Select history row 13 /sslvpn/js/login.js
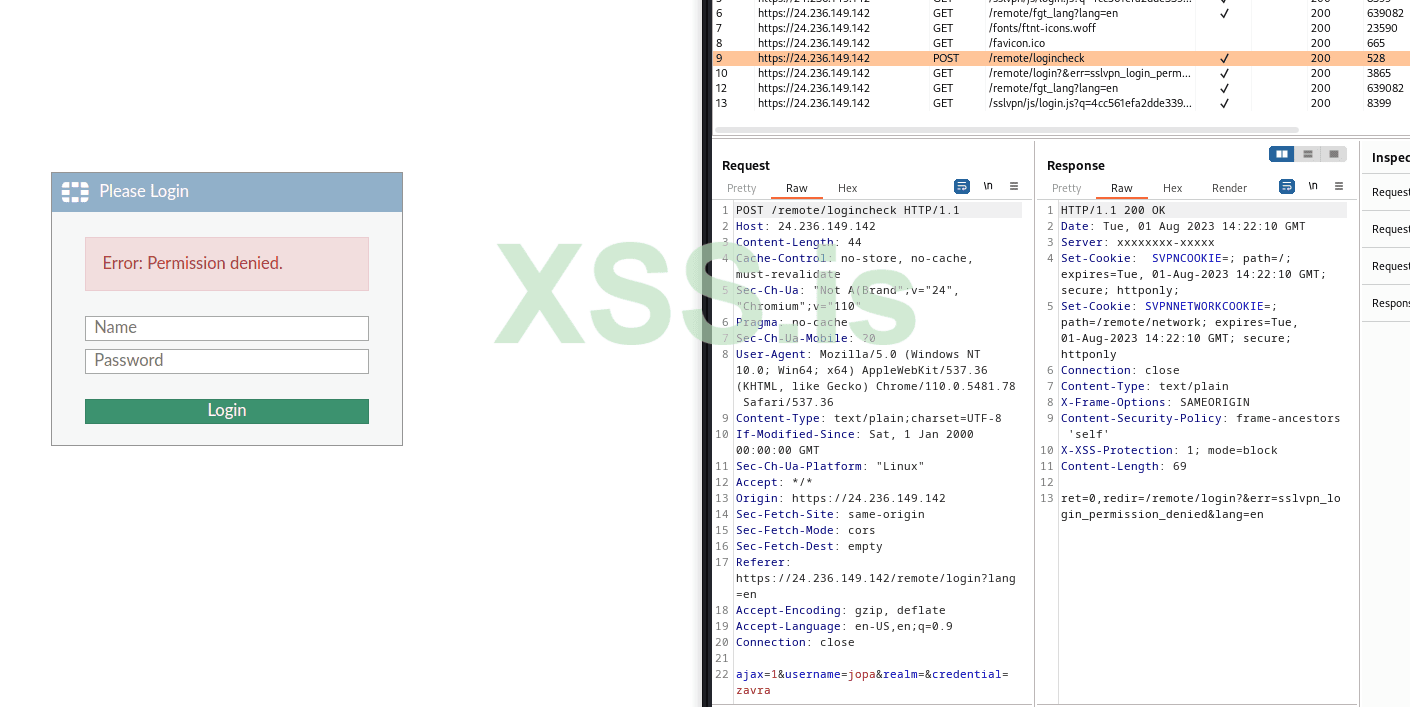The width and height of the screenshot is (1410, 707). coord(1061,103)
